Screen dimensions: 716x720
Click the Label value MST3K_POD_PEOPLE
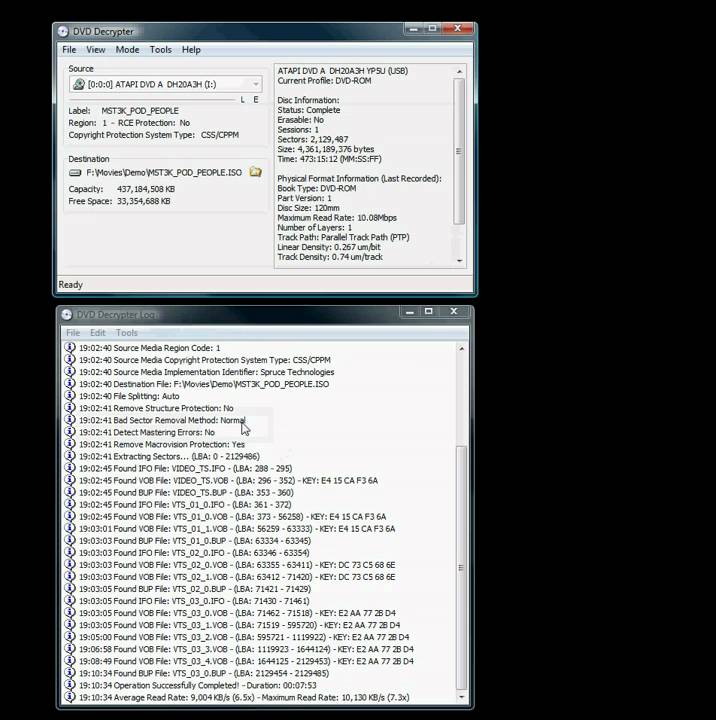(140, 111)
